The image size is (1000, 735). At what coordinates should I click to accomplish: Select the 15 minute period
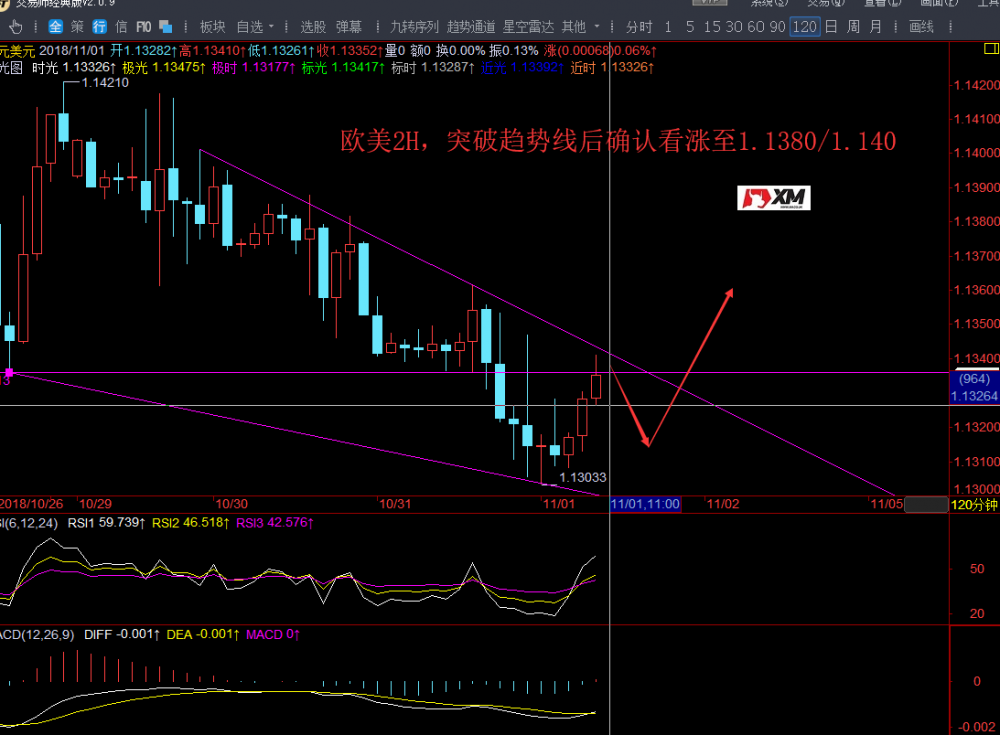click(x=712, y=27)
